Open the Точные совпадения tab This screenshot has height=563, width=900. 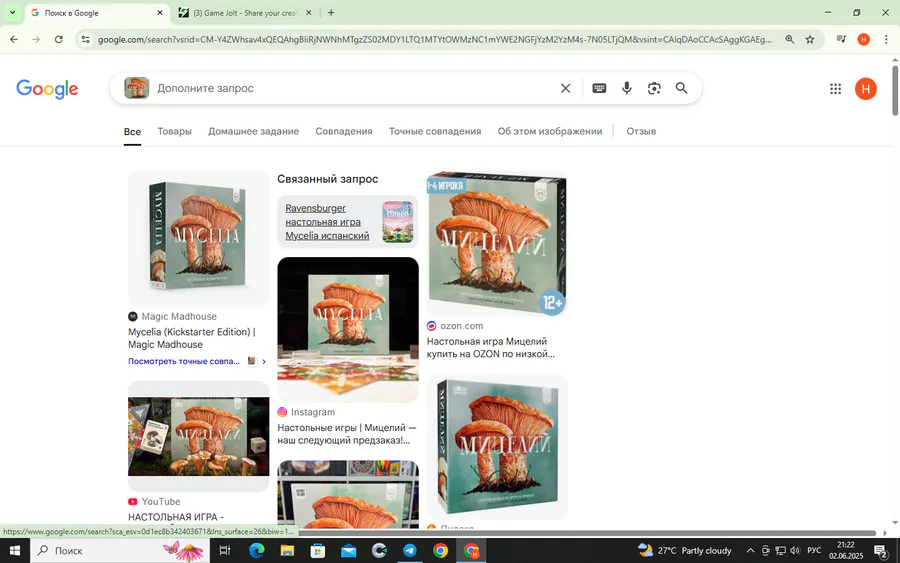tap(435, 131)
